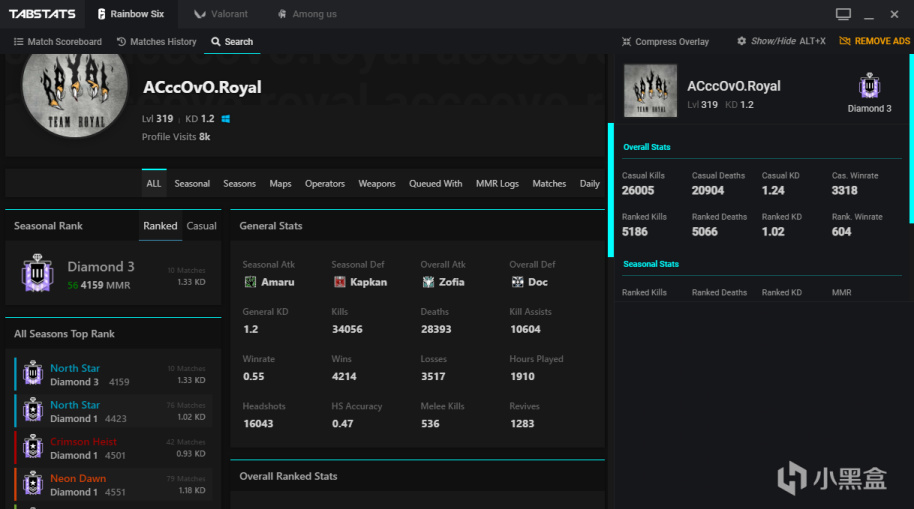This screenshot has width=914, height=509.
Task: Open the Seasonal profile tab
Action: 192,183
